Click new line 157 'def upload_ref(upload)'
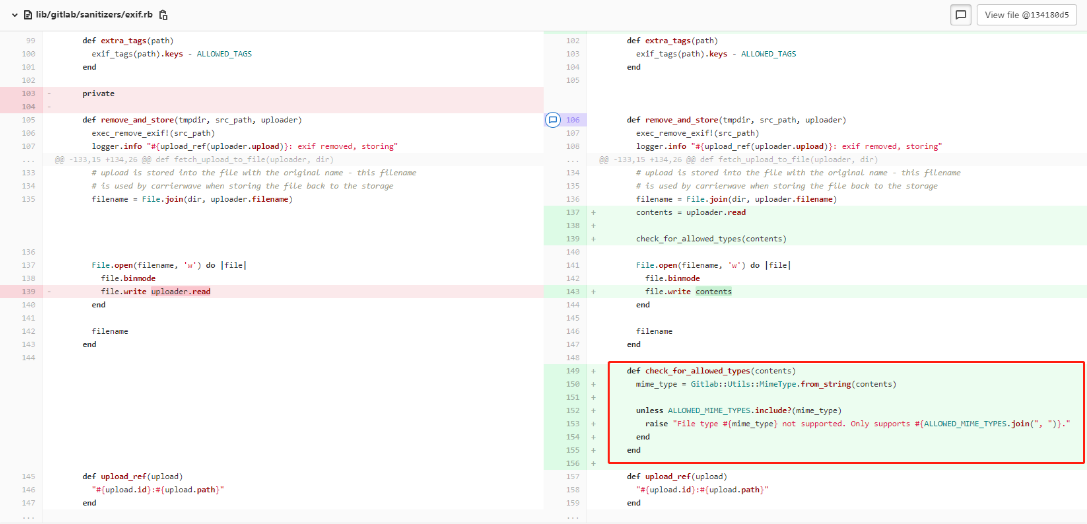This screenshot has width=1087, height=524. [x=677, y=476]
